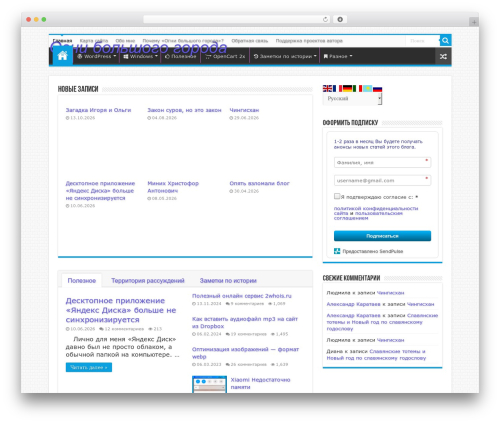Click the Подписаться subscribe button

coord(382,236)
